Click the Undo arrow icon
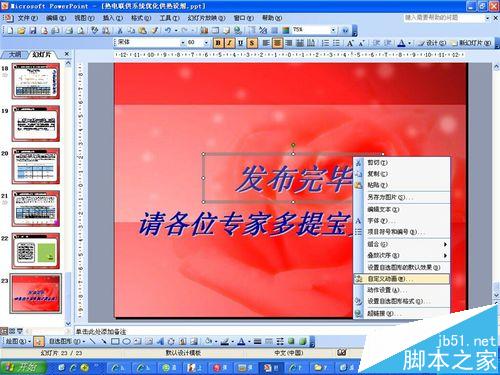Screen dimensions: 500x375 pyautogui.click(x=168, y=31)
